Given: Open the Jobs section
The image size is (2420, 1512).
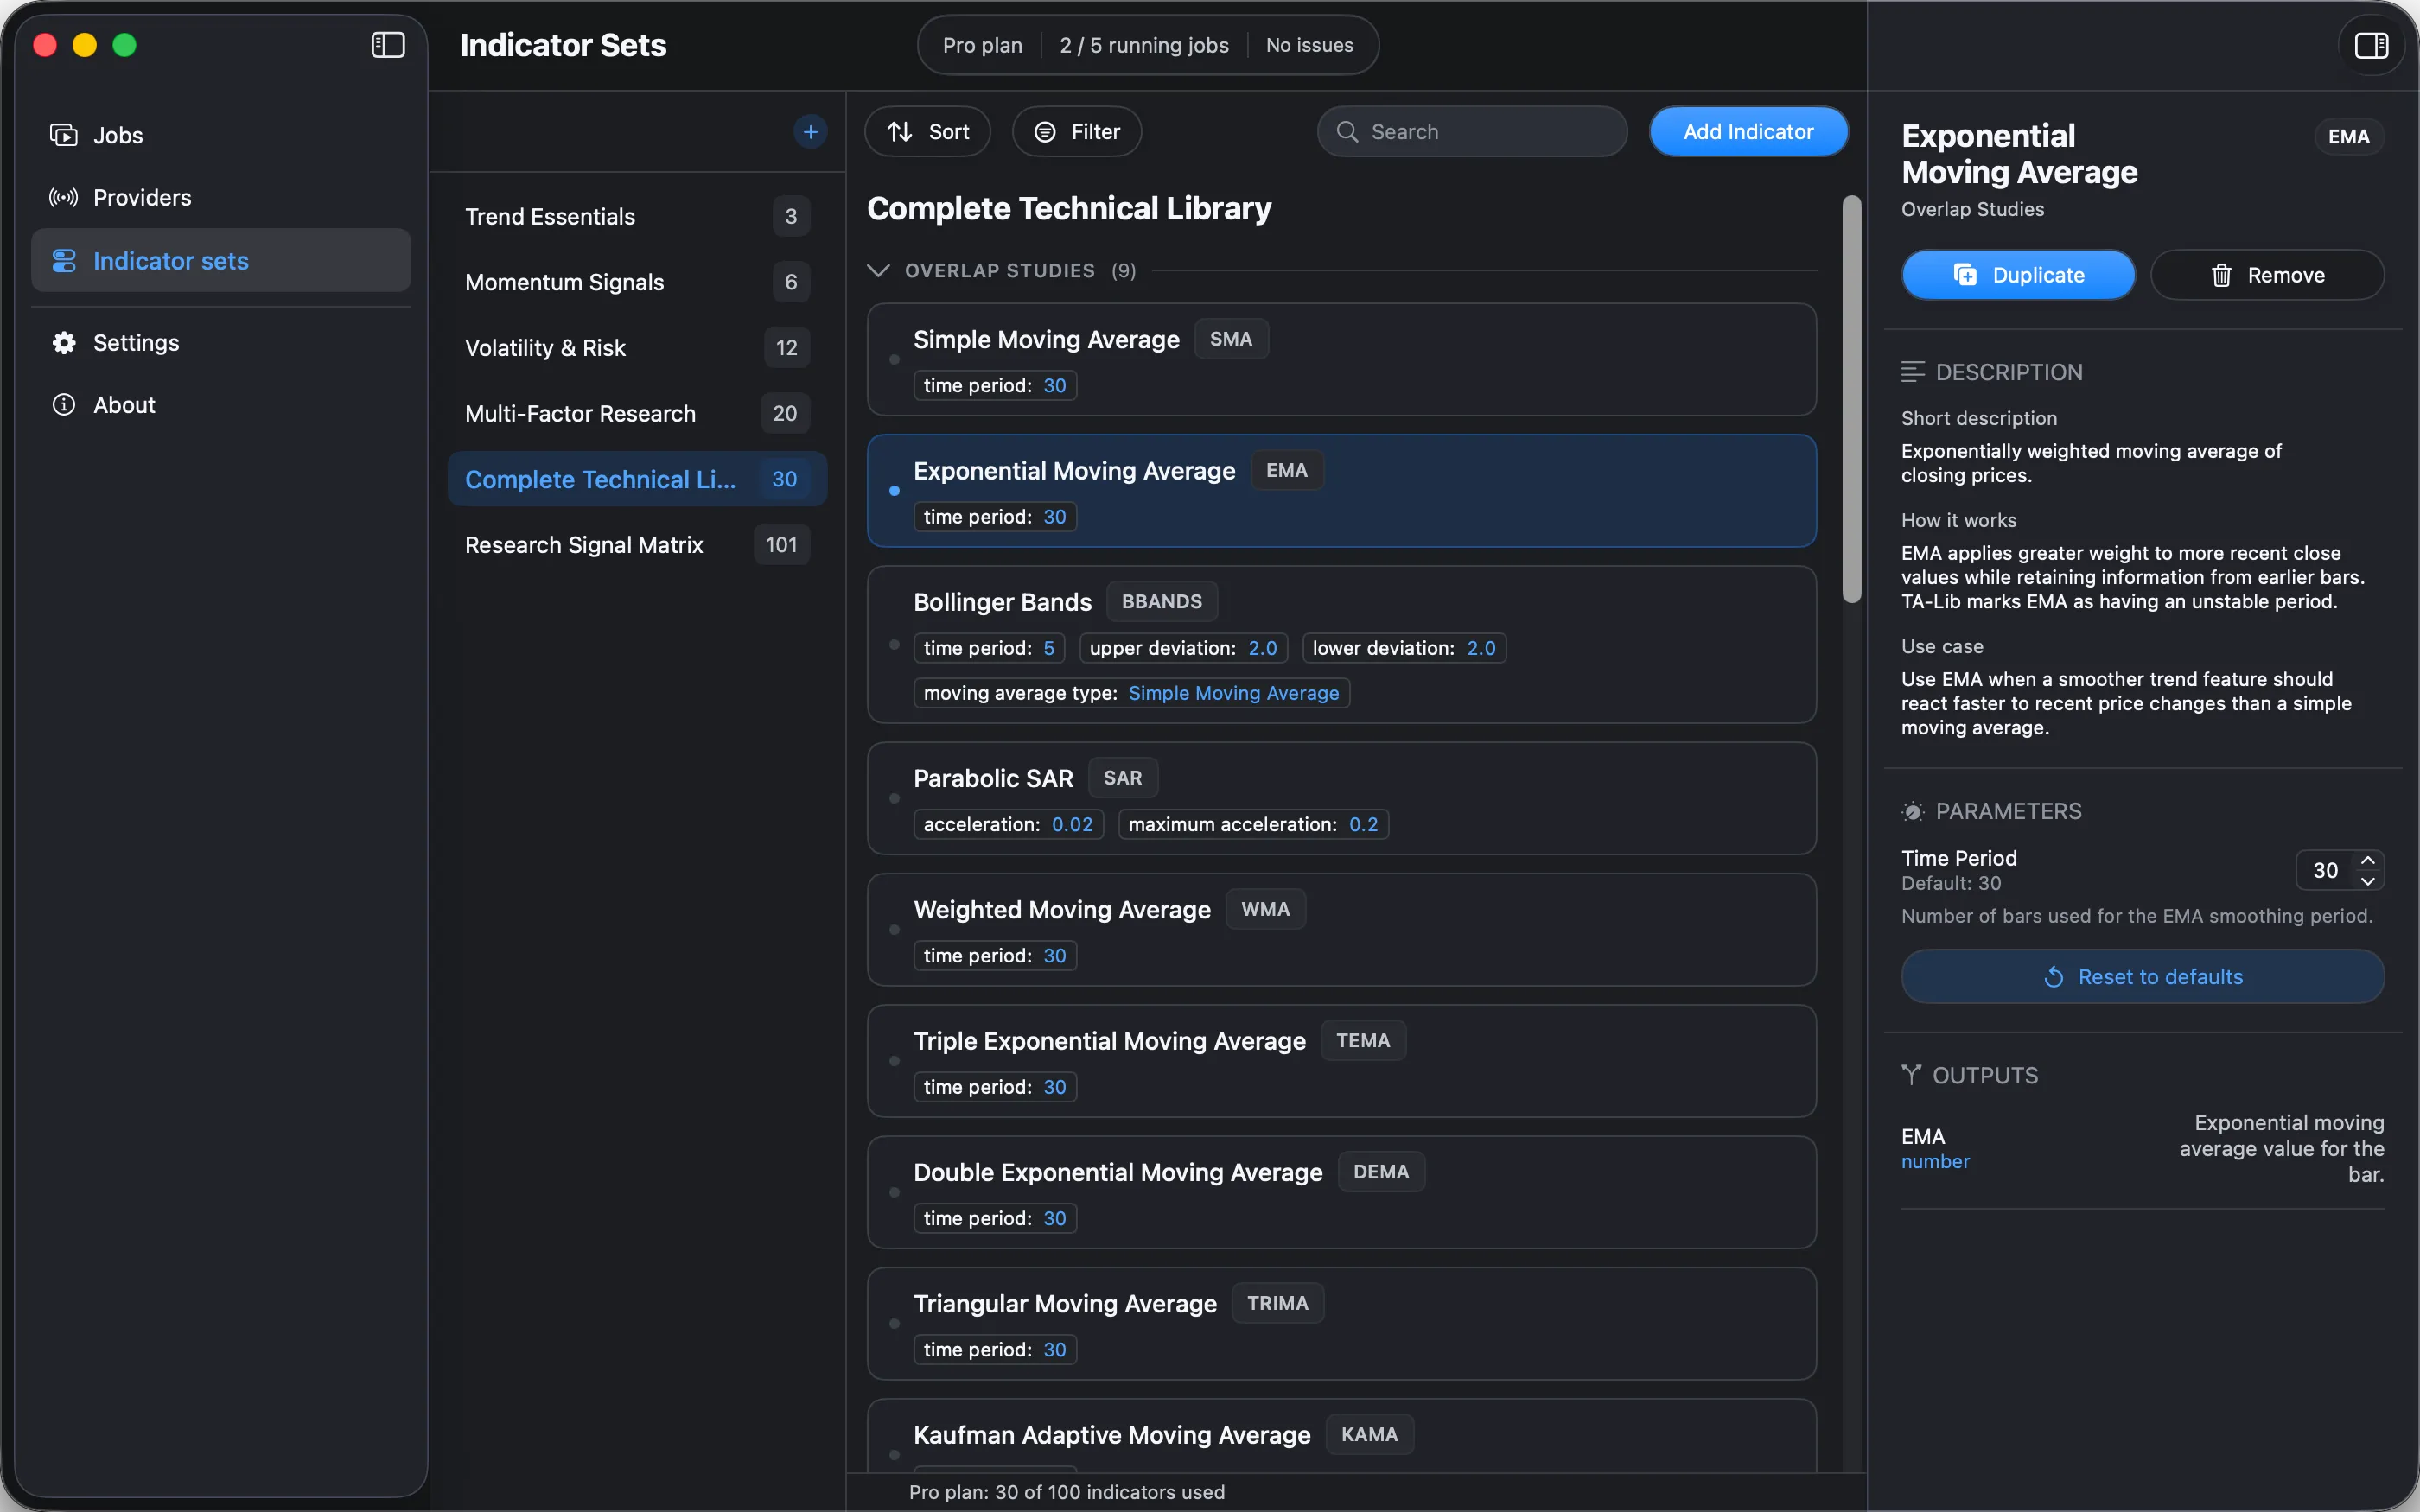Looking at the screenshot, I should click(x=221, y=135).
